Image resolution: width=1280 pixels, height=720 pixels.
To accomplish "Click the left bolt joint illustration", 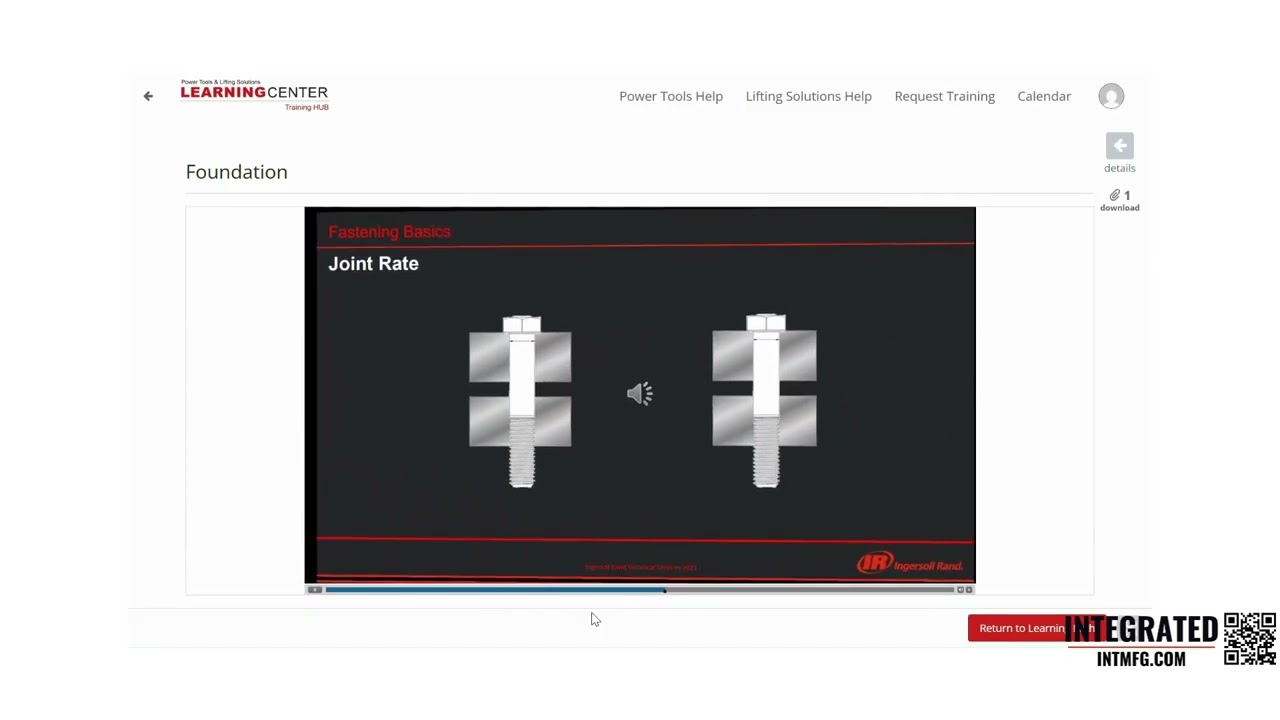I will tap(520, 401).
